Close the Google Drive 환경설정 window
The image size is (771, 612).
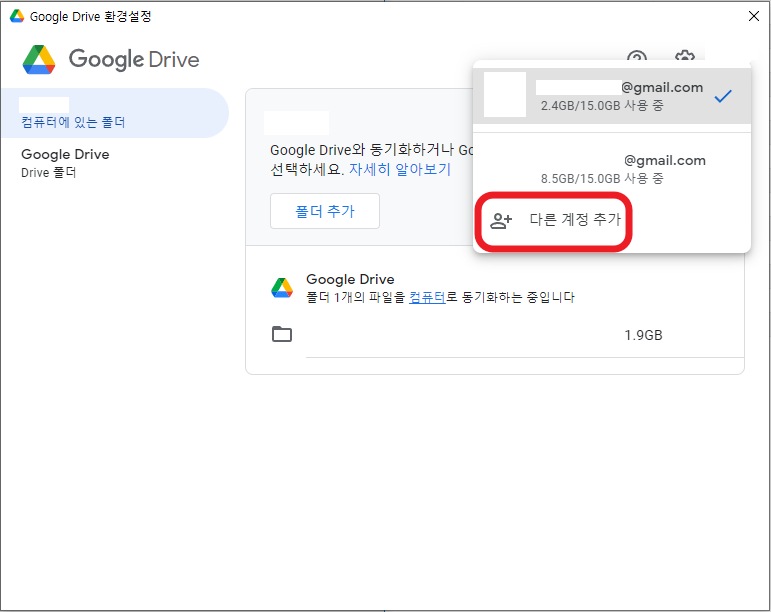(753, 16)
